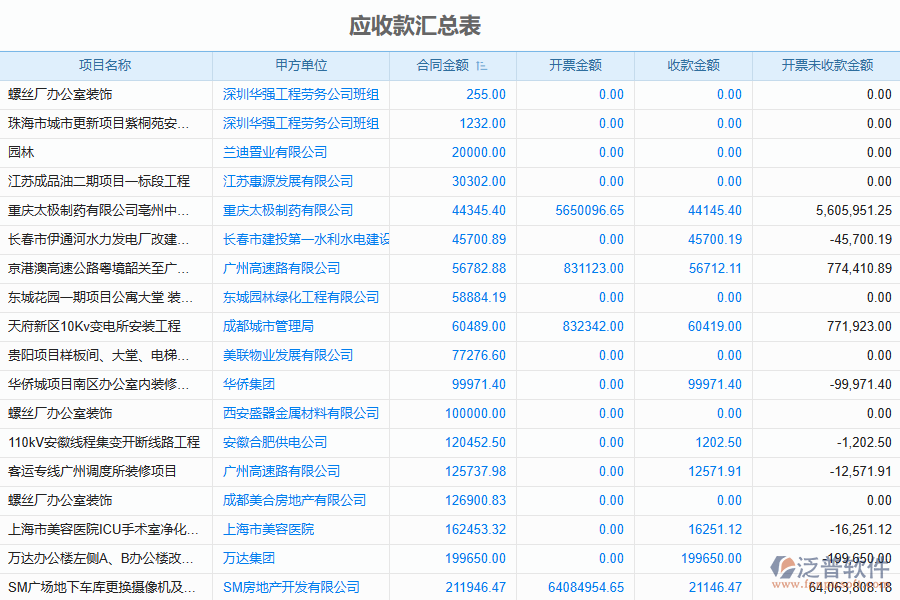Select project 110kV安徽线程集变开断线路工程

tap(104, 442)
